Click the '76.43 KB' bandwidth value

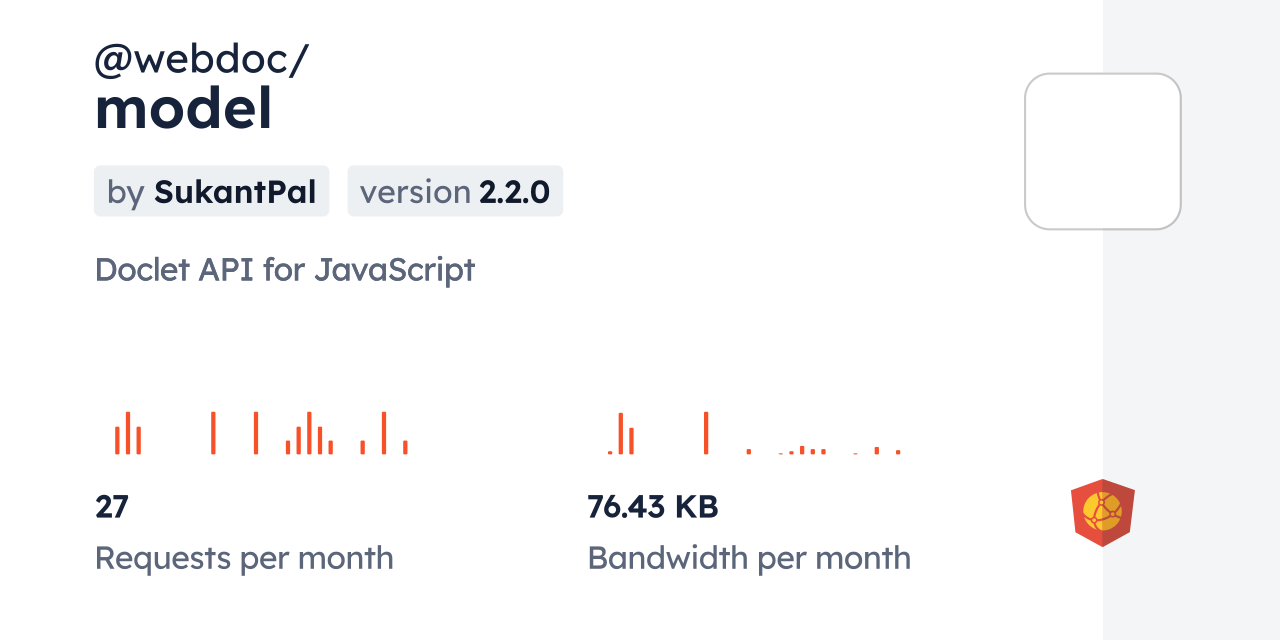click(652, 507)
